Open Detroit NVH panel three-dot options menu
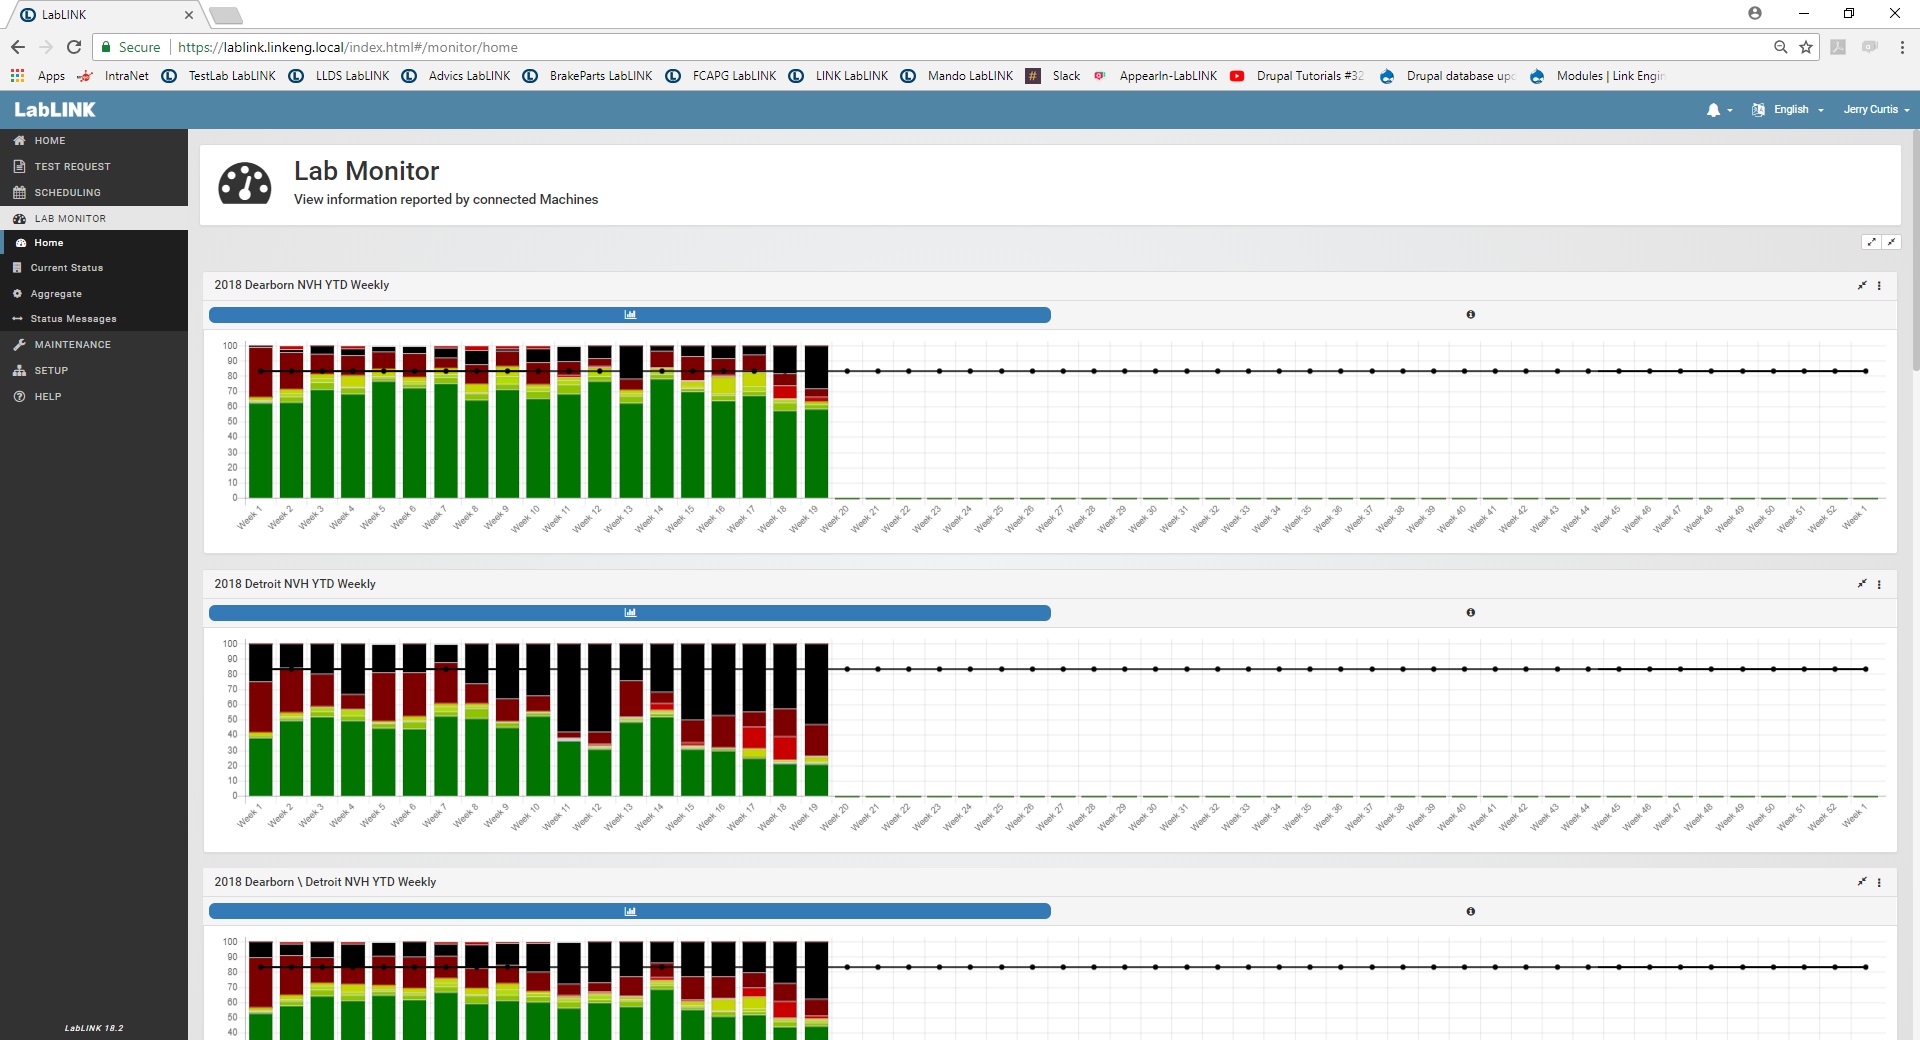The image size is (1920, 1040). [1880, 584]
